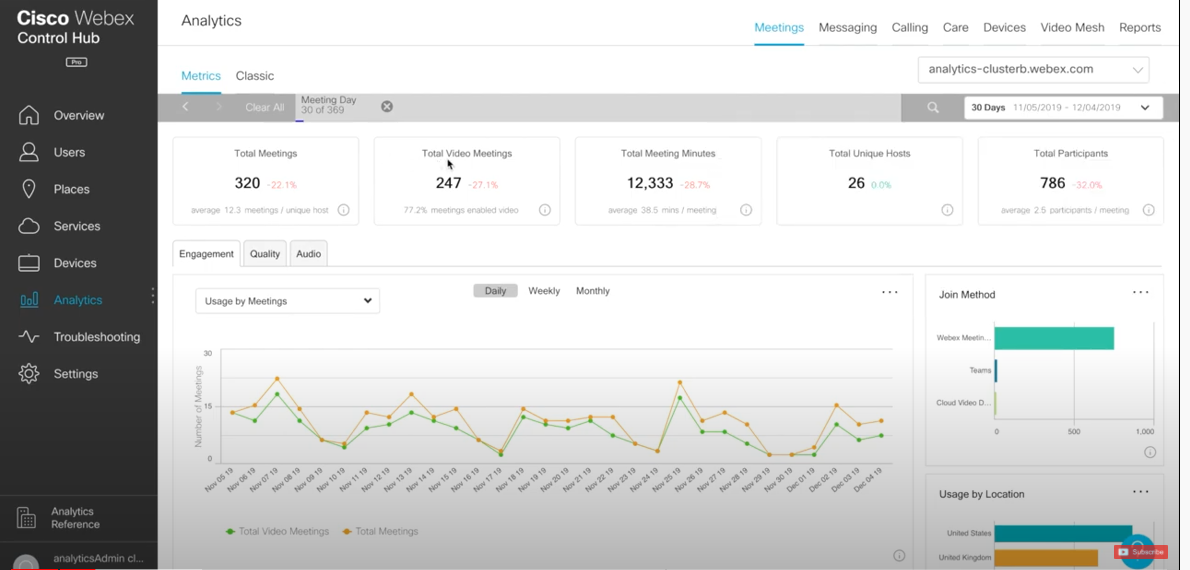1190x570 pixels.
Task: Click Clear All filters
Action: coord(265,107)
